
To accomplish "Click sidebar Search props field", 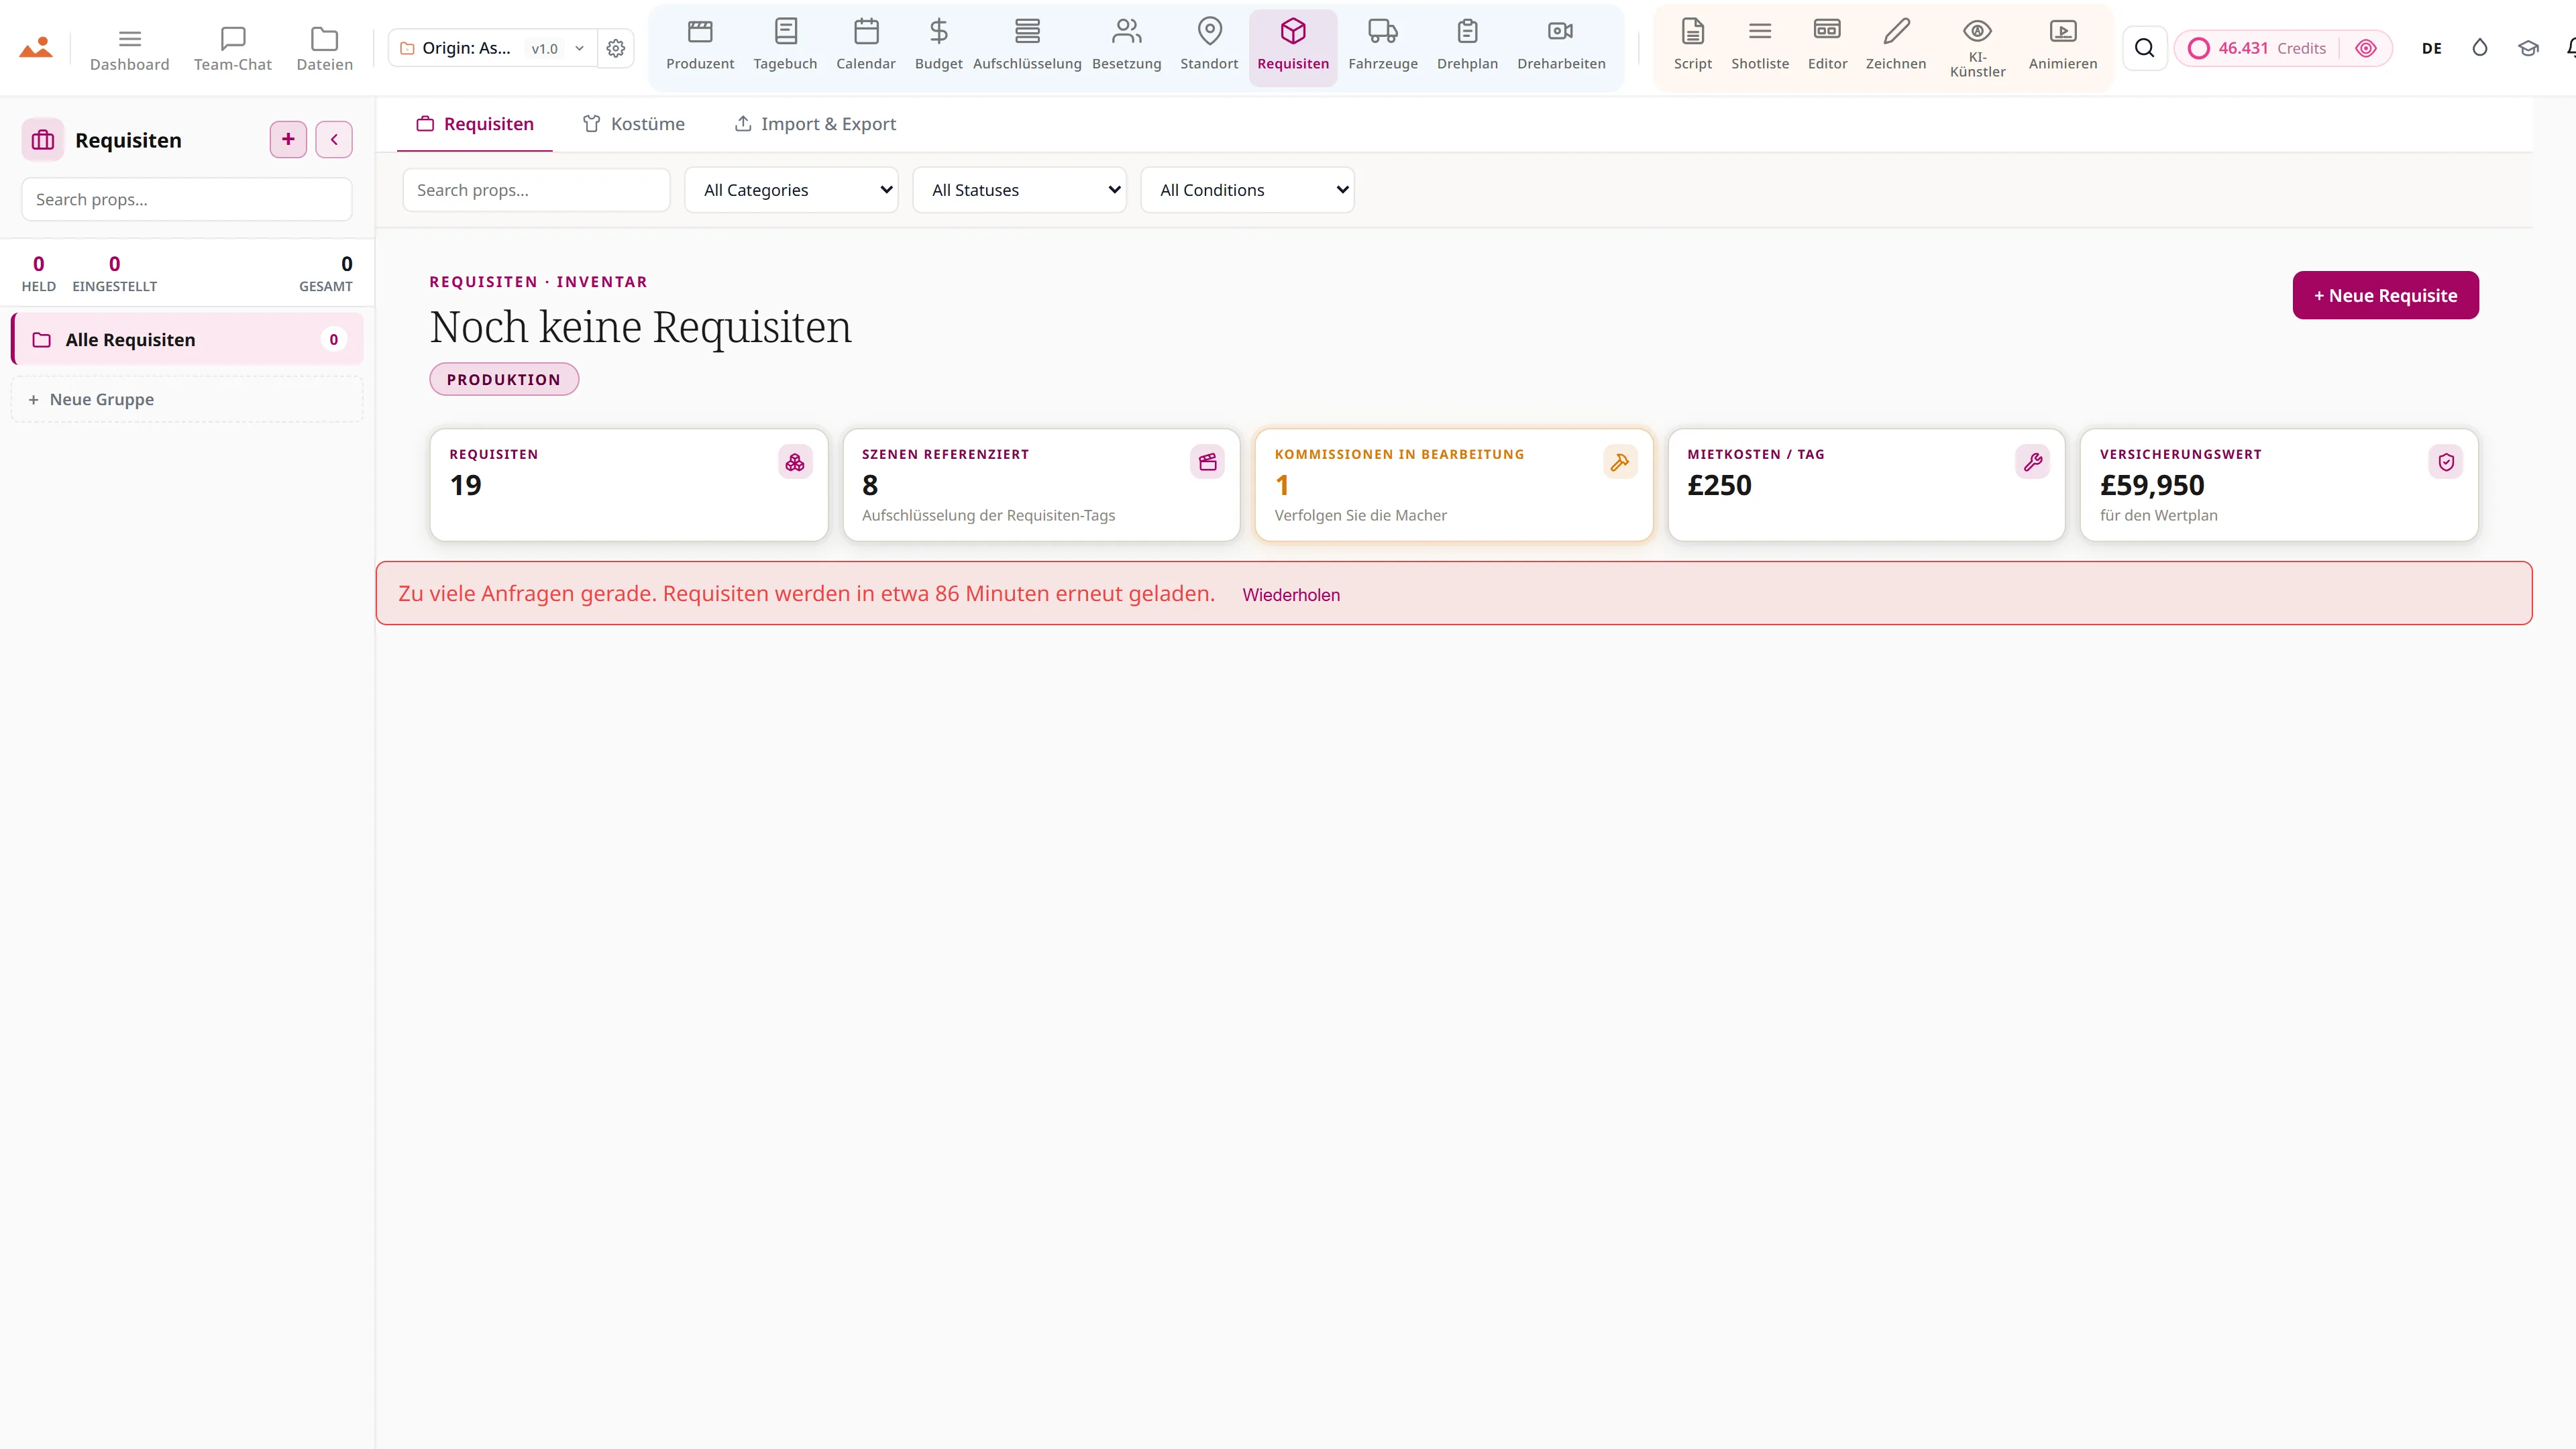I will (x=187, y=199).
